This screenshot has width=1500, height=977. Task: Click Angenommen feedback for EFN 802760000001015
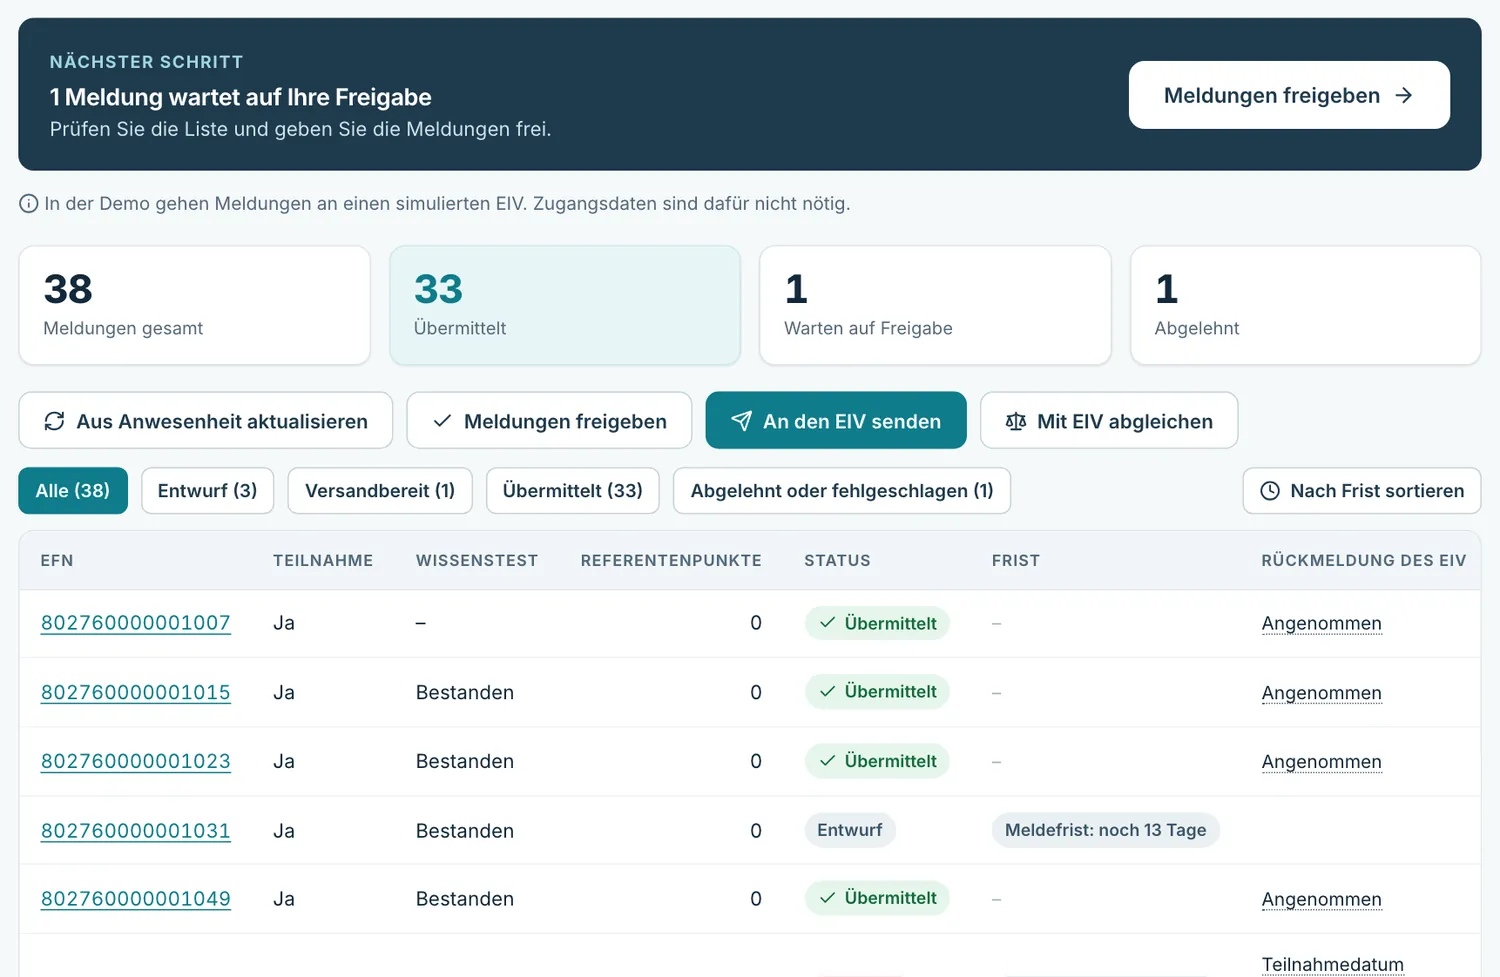pyautogui.click(x=1321, y=693)
